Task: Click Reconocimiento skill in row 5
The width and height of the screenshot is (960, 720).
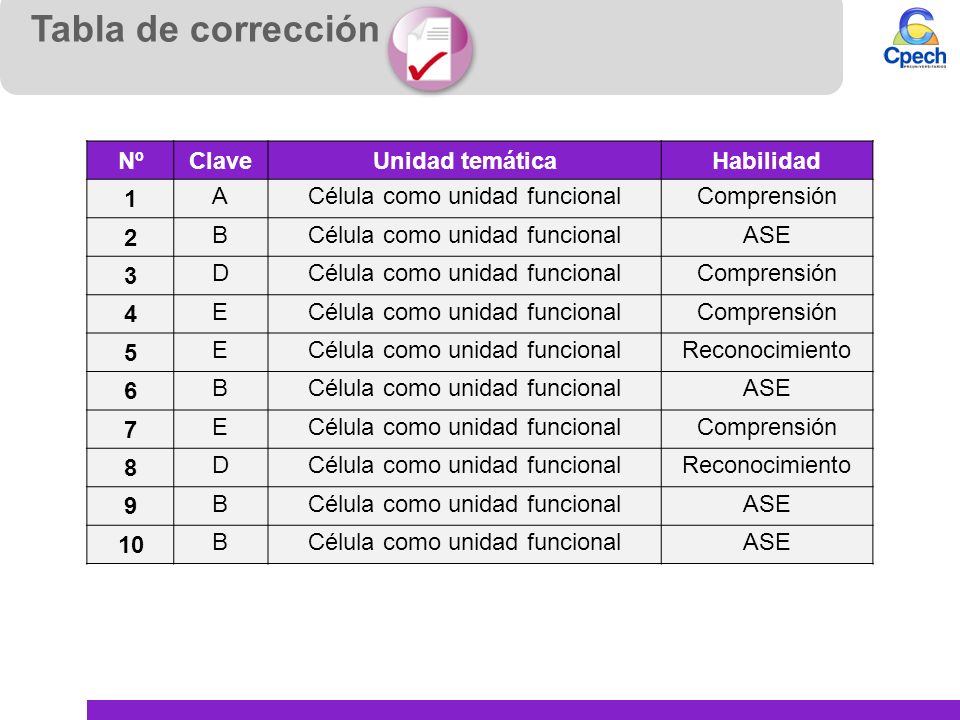Action: (x=767, y=350)
